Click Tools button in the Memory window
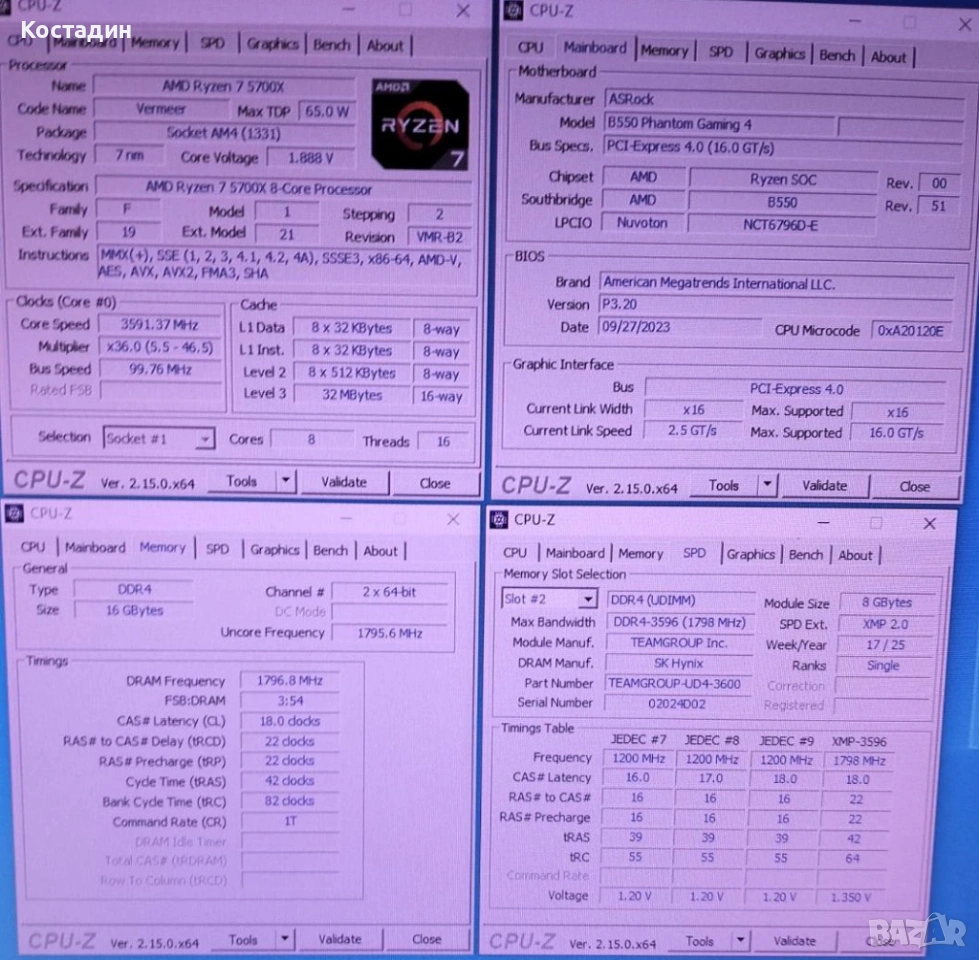Screen dimensions: 979x960 [243, 939]
